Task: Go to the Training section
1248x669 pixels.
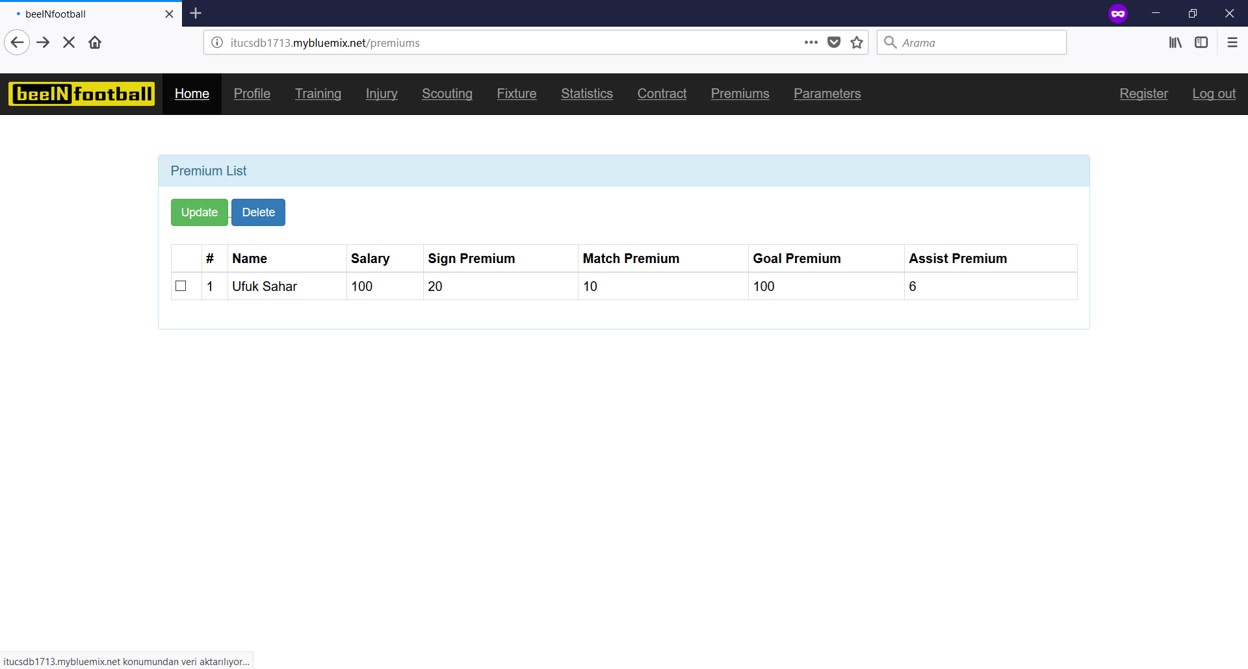Action: (318, 94)
